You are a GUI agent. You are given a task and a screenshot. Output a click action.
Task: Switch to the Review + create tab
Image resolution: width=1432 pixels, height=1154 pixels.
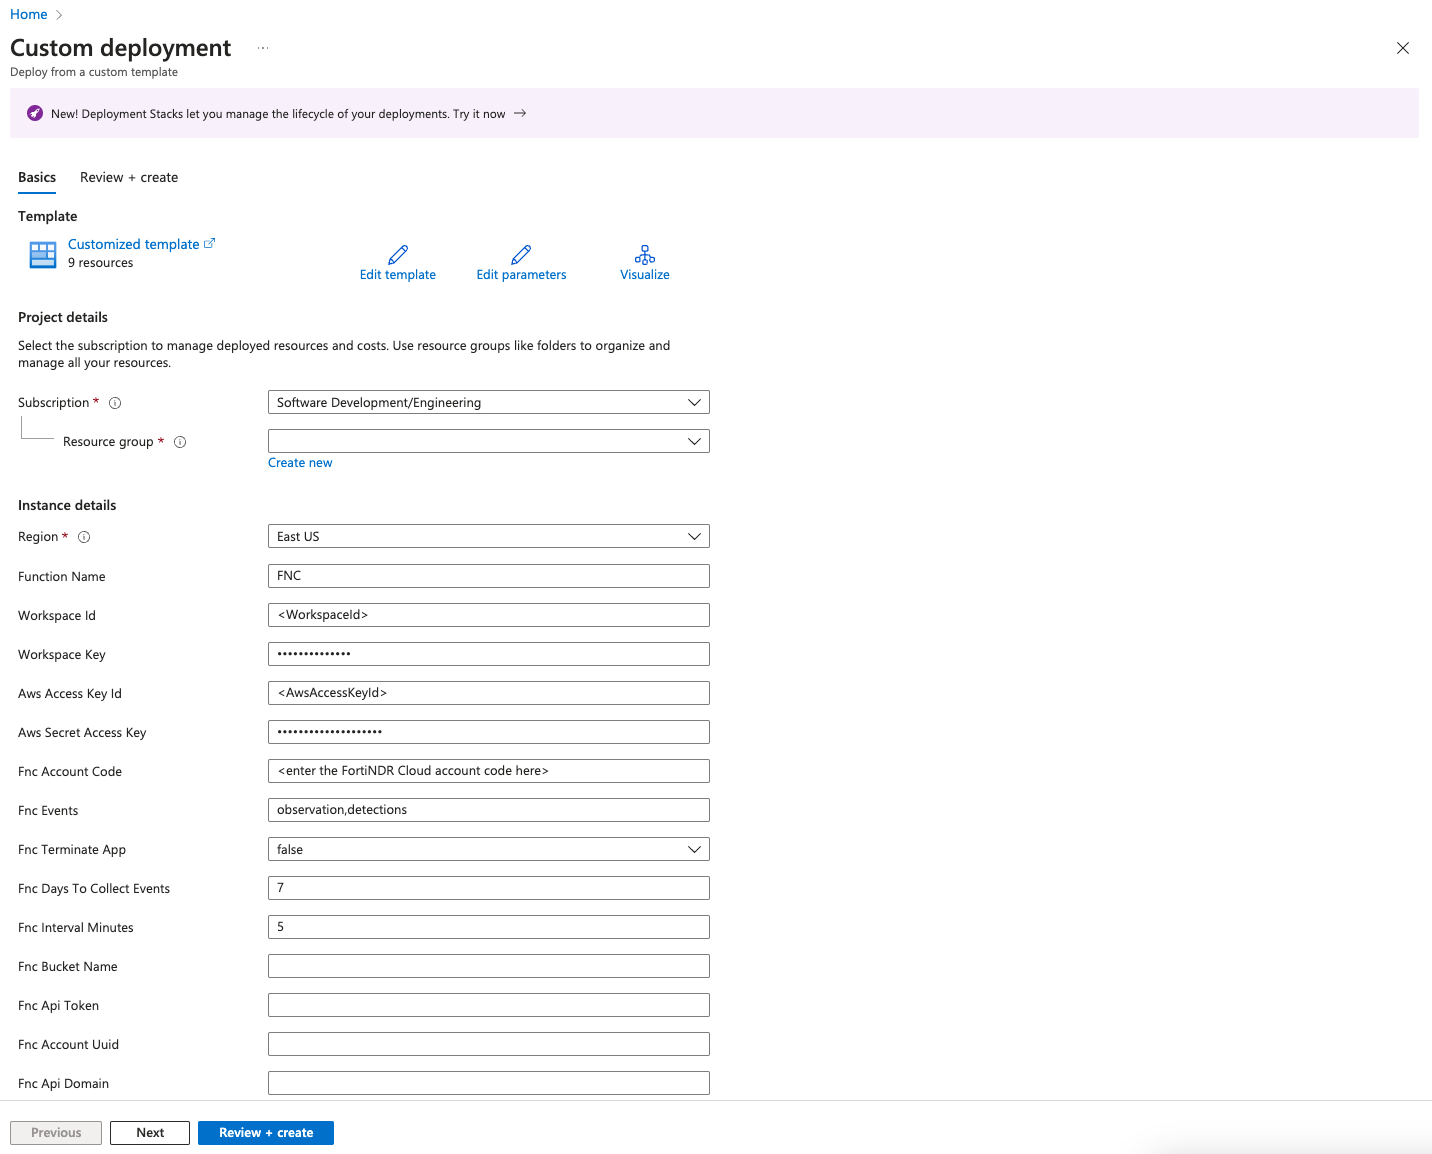tap(128, 177)
